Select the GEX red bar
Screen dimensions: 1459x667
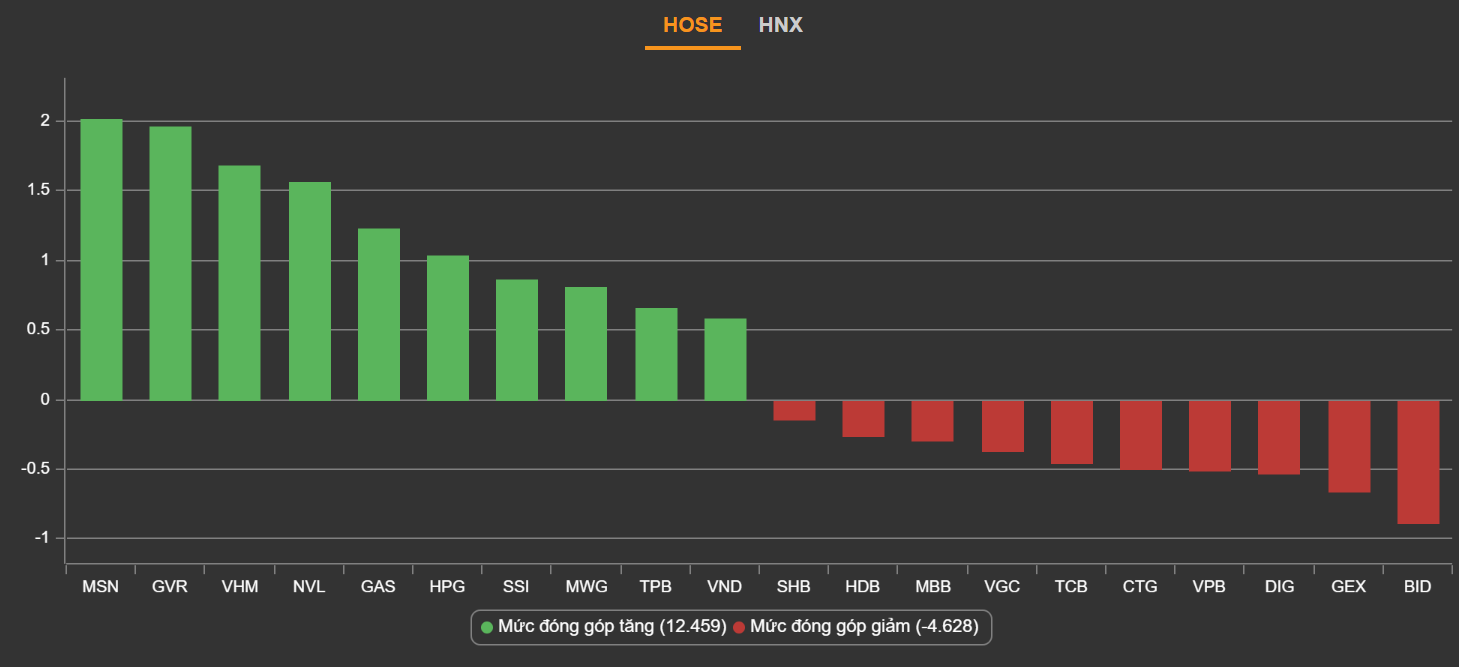1349,446
